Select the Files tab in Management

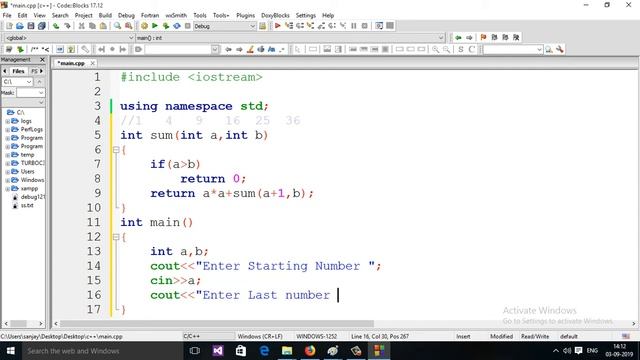coord(18,71)
